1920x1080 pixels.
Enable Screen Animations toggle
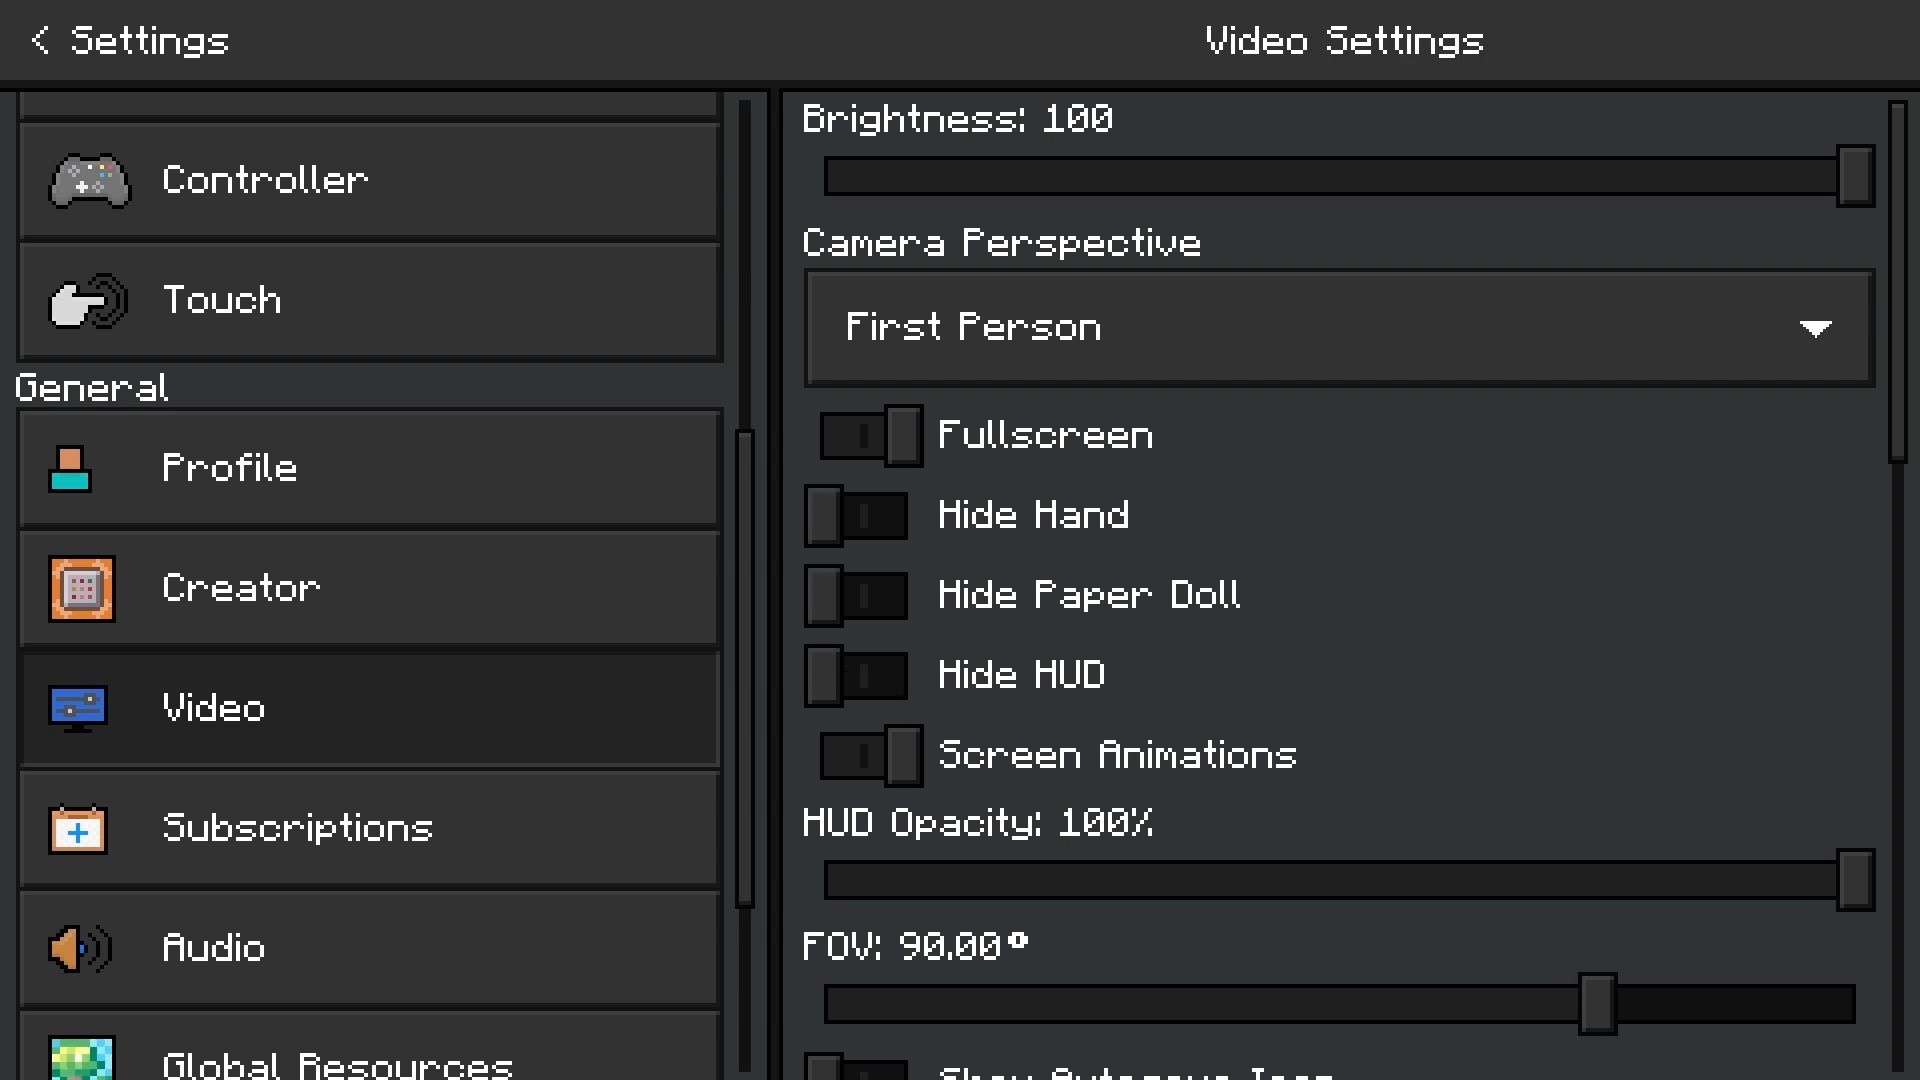tap(864, 756)
